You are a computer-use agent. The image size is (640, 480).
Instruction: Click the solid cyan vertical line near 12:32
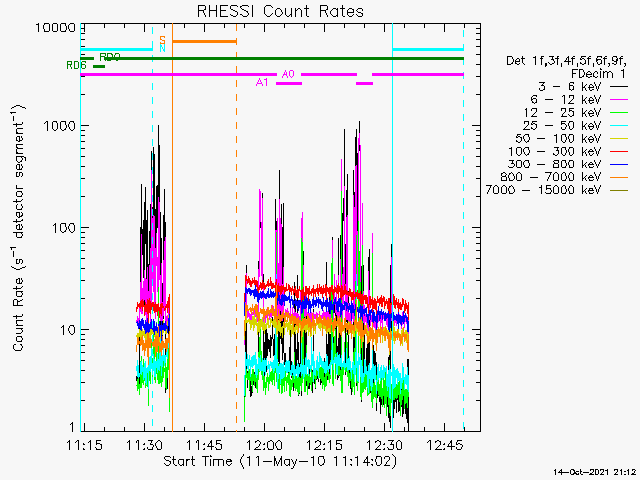tap(392, 227)
